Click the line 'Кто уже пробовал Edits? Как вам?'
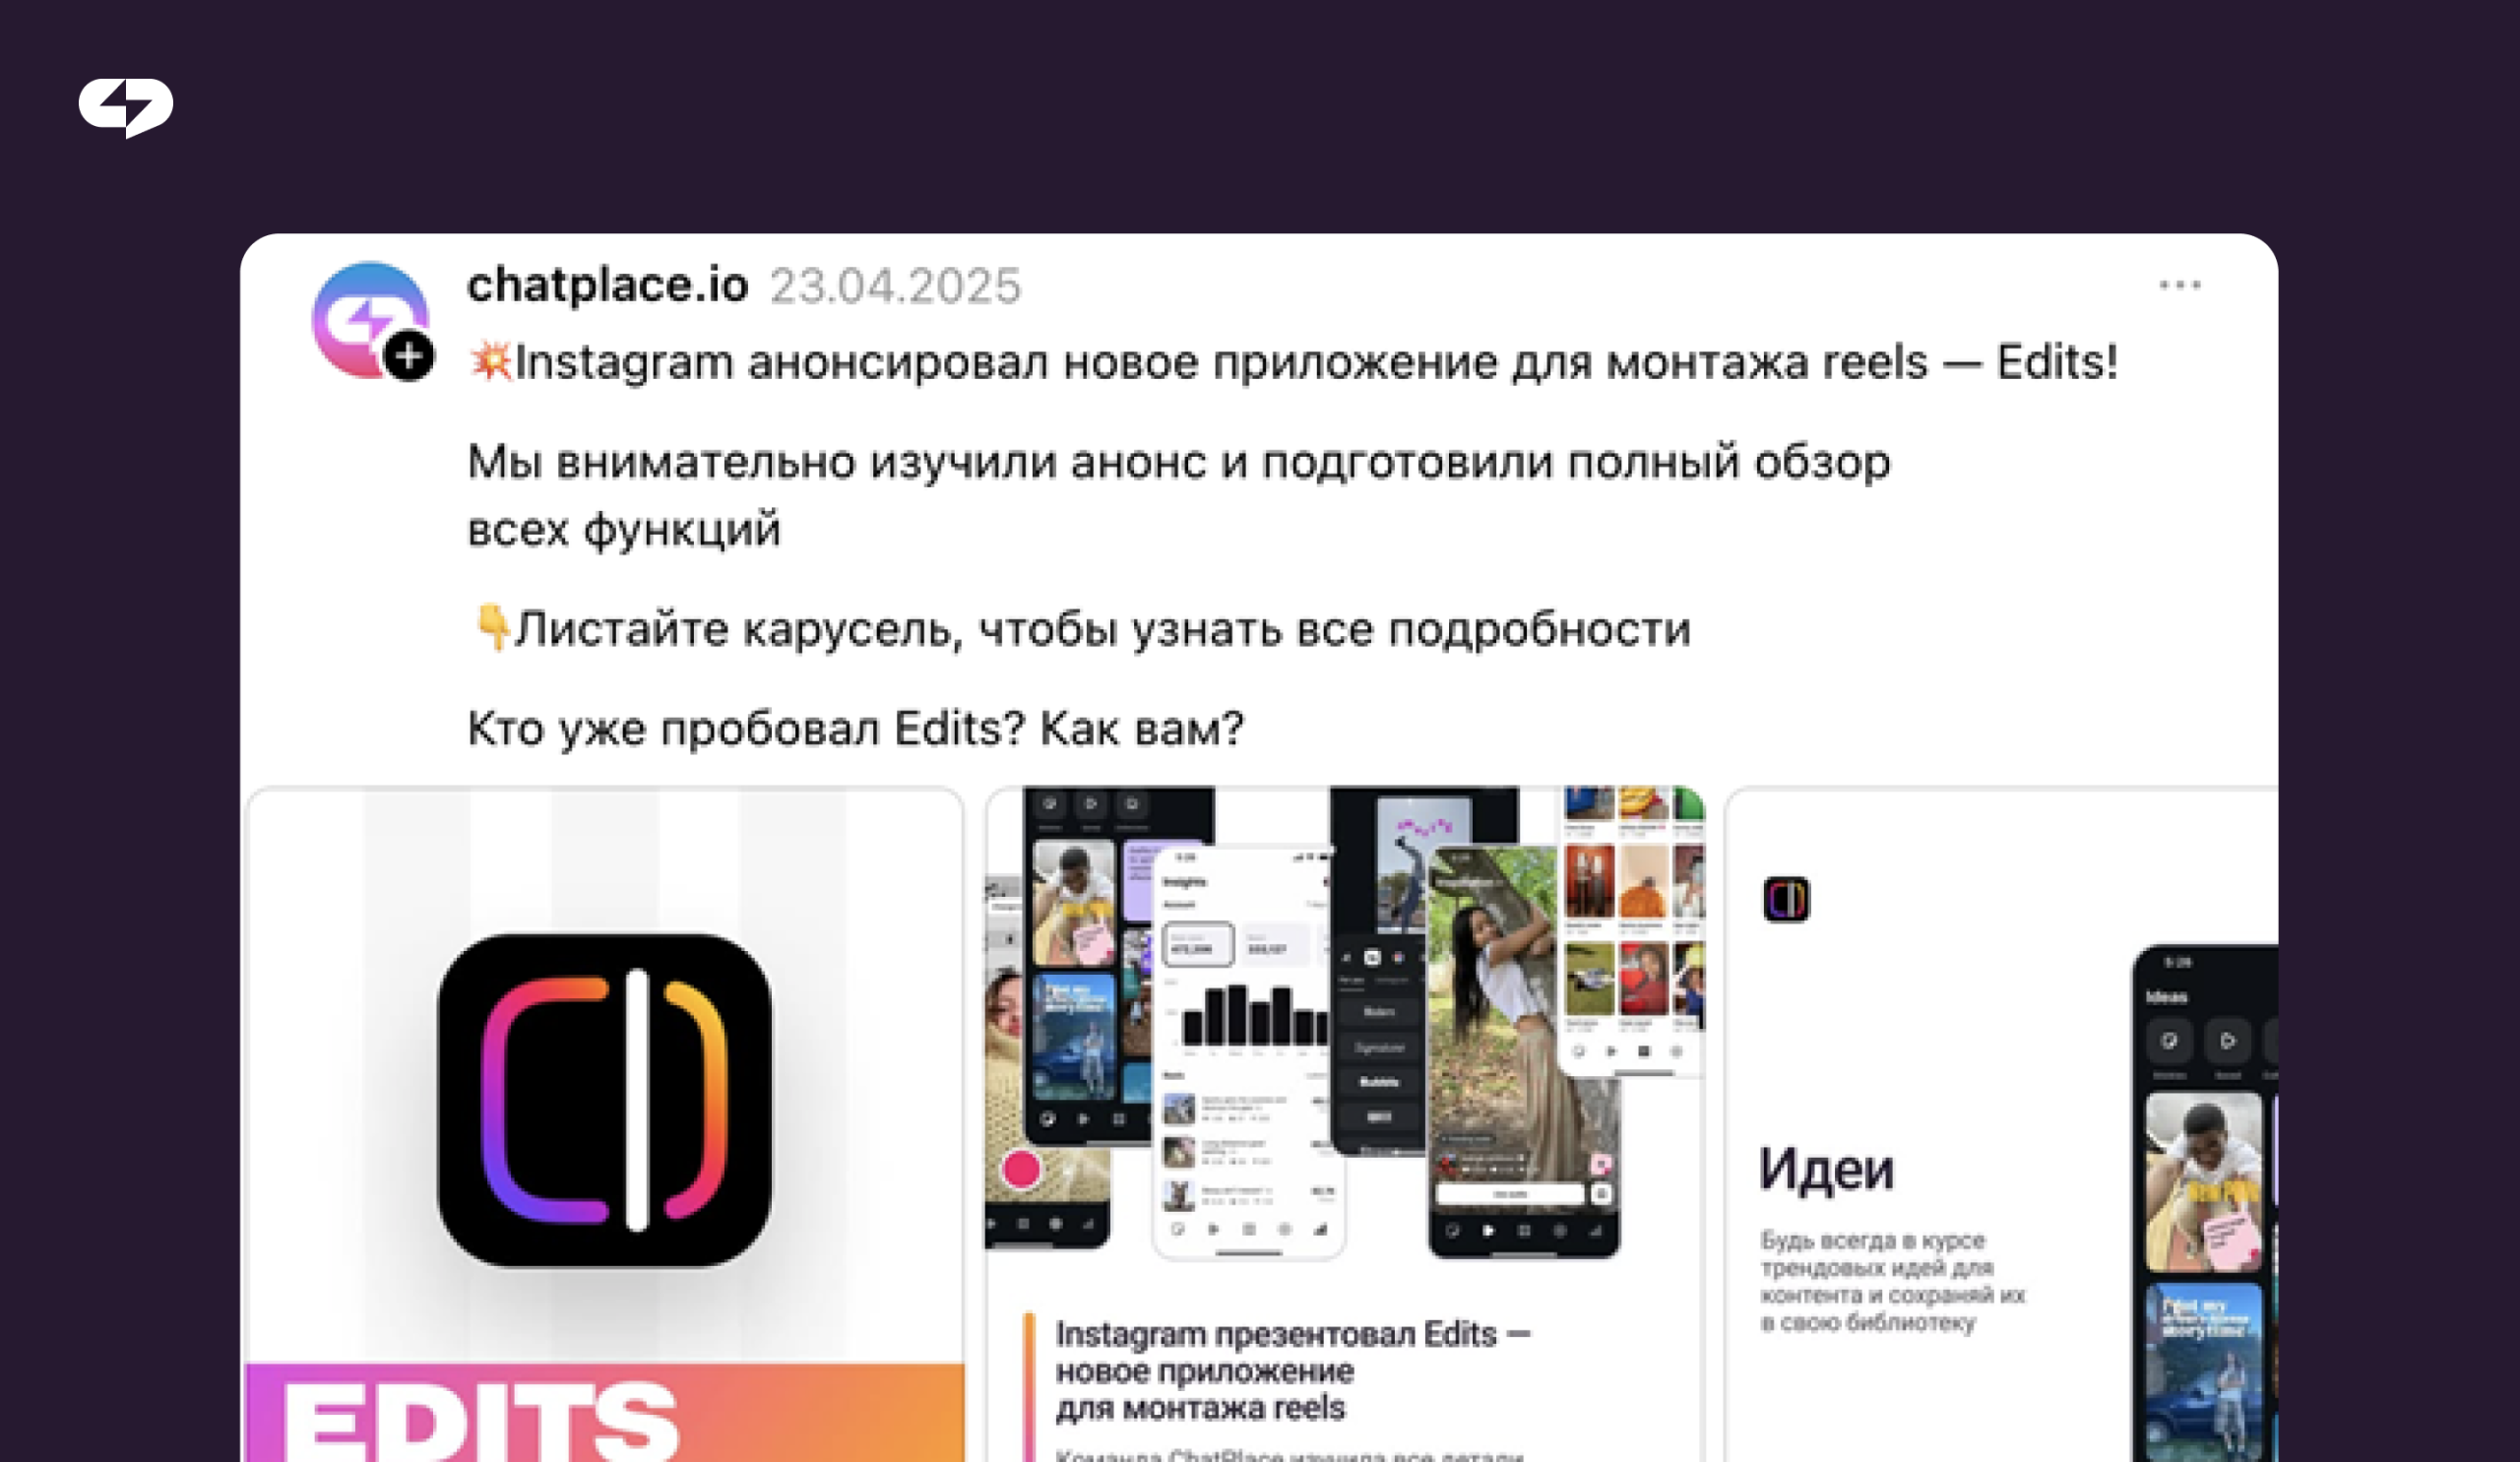The width and height of the screenshot is (2520, 1462). 855,728
